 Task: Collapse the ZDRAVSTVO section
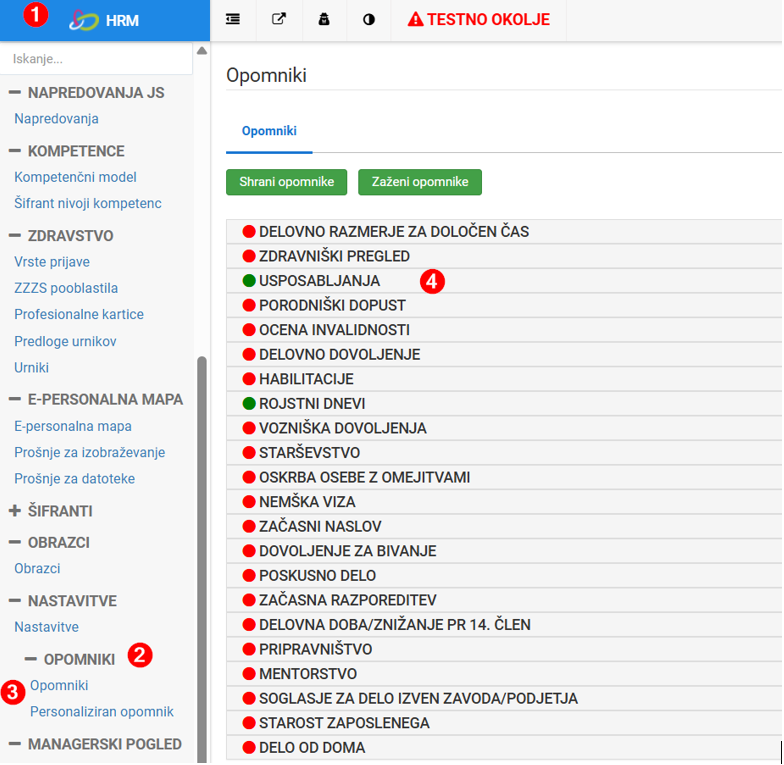pos(15,236)
